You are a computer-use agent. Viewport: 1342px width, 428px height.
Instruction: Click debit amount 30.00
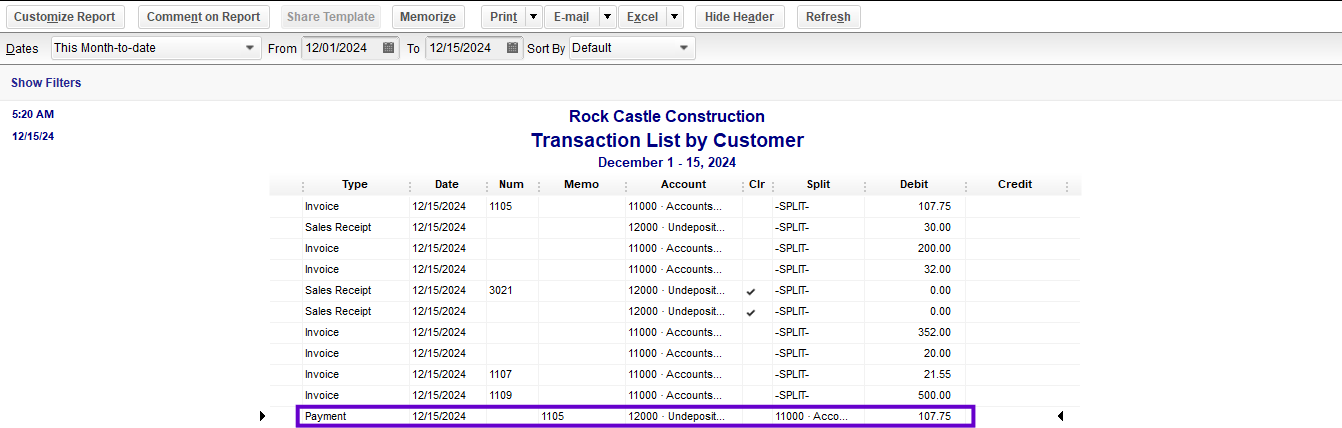click(x=937, y=228)
